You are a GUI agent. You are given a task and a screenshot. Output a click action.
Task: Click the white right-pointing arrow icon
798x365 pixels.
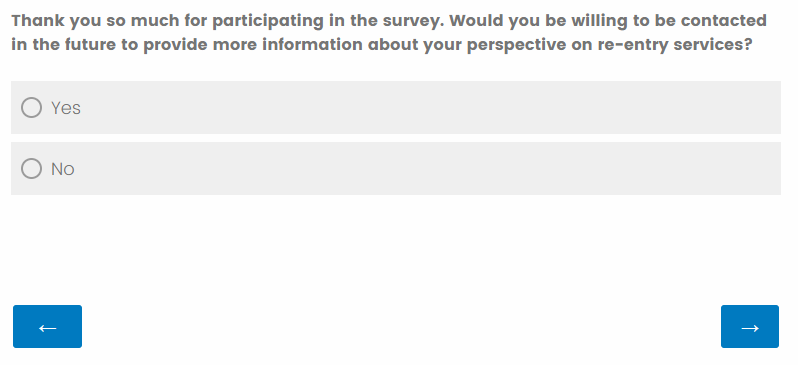pyautogui.click(x=750, y=328)
